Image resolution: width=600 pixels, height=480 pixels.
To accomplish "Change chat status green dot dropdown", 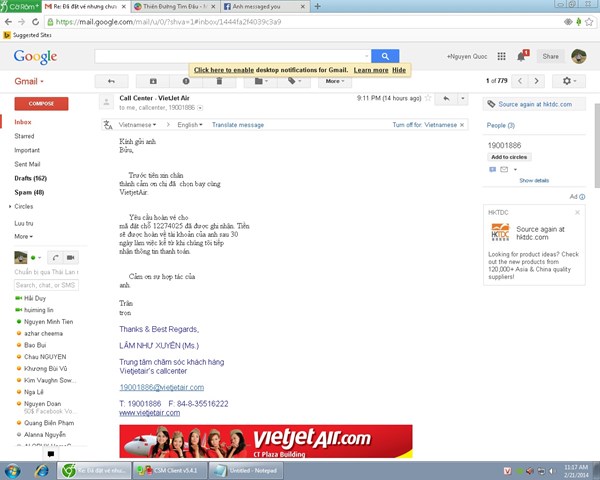I will [x=36, y=258].
